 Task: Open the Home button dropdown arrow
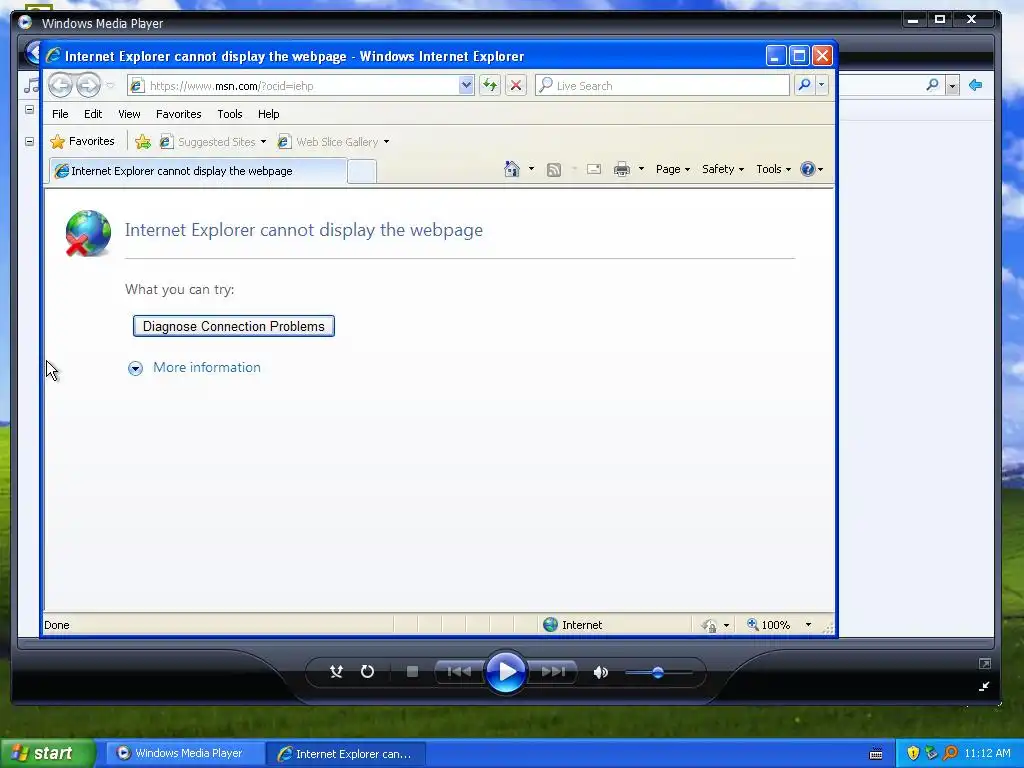531,169
